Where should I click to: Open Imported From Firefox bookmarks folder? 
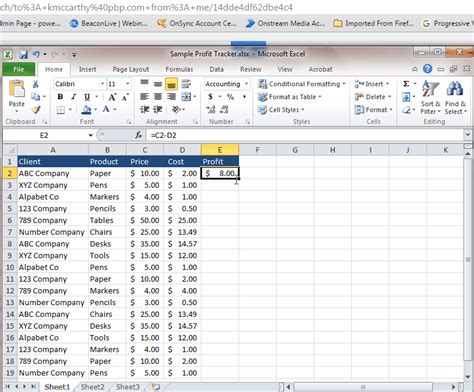coord(374,23)
